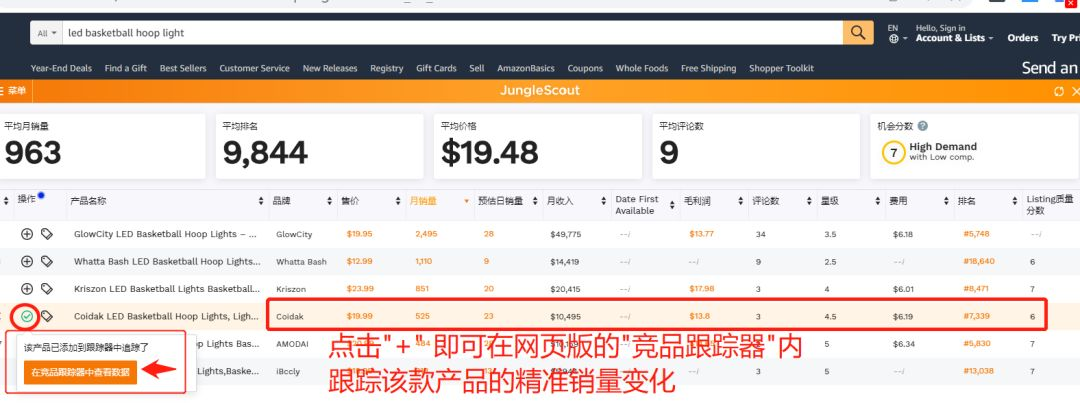This screenshot has height=403, width=1080.
Task: Open the JungleScout 菜单 hamburger menu
Action: pyautogui.click(x=13, y=91)
